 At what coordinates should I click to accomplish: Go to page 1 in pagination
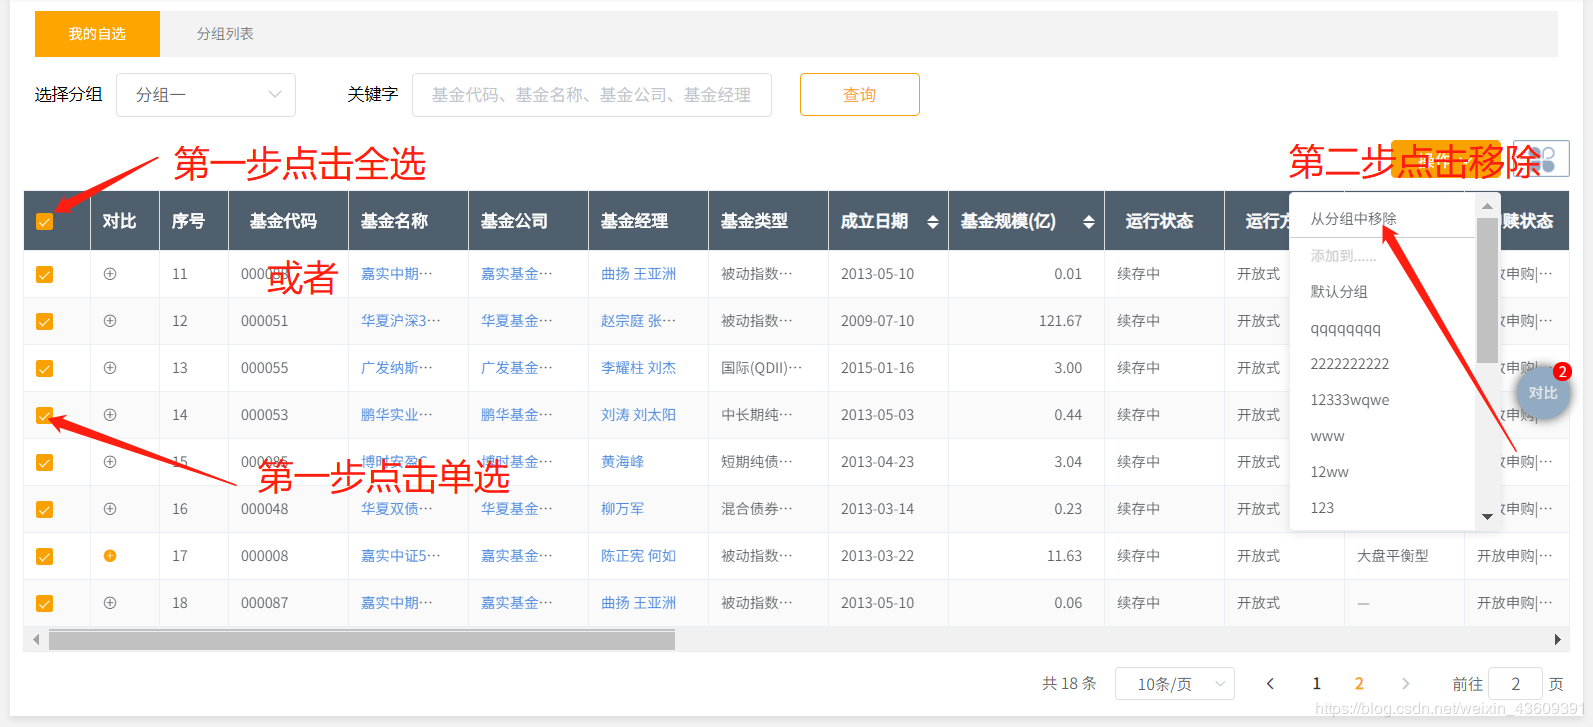point(1316,684)
